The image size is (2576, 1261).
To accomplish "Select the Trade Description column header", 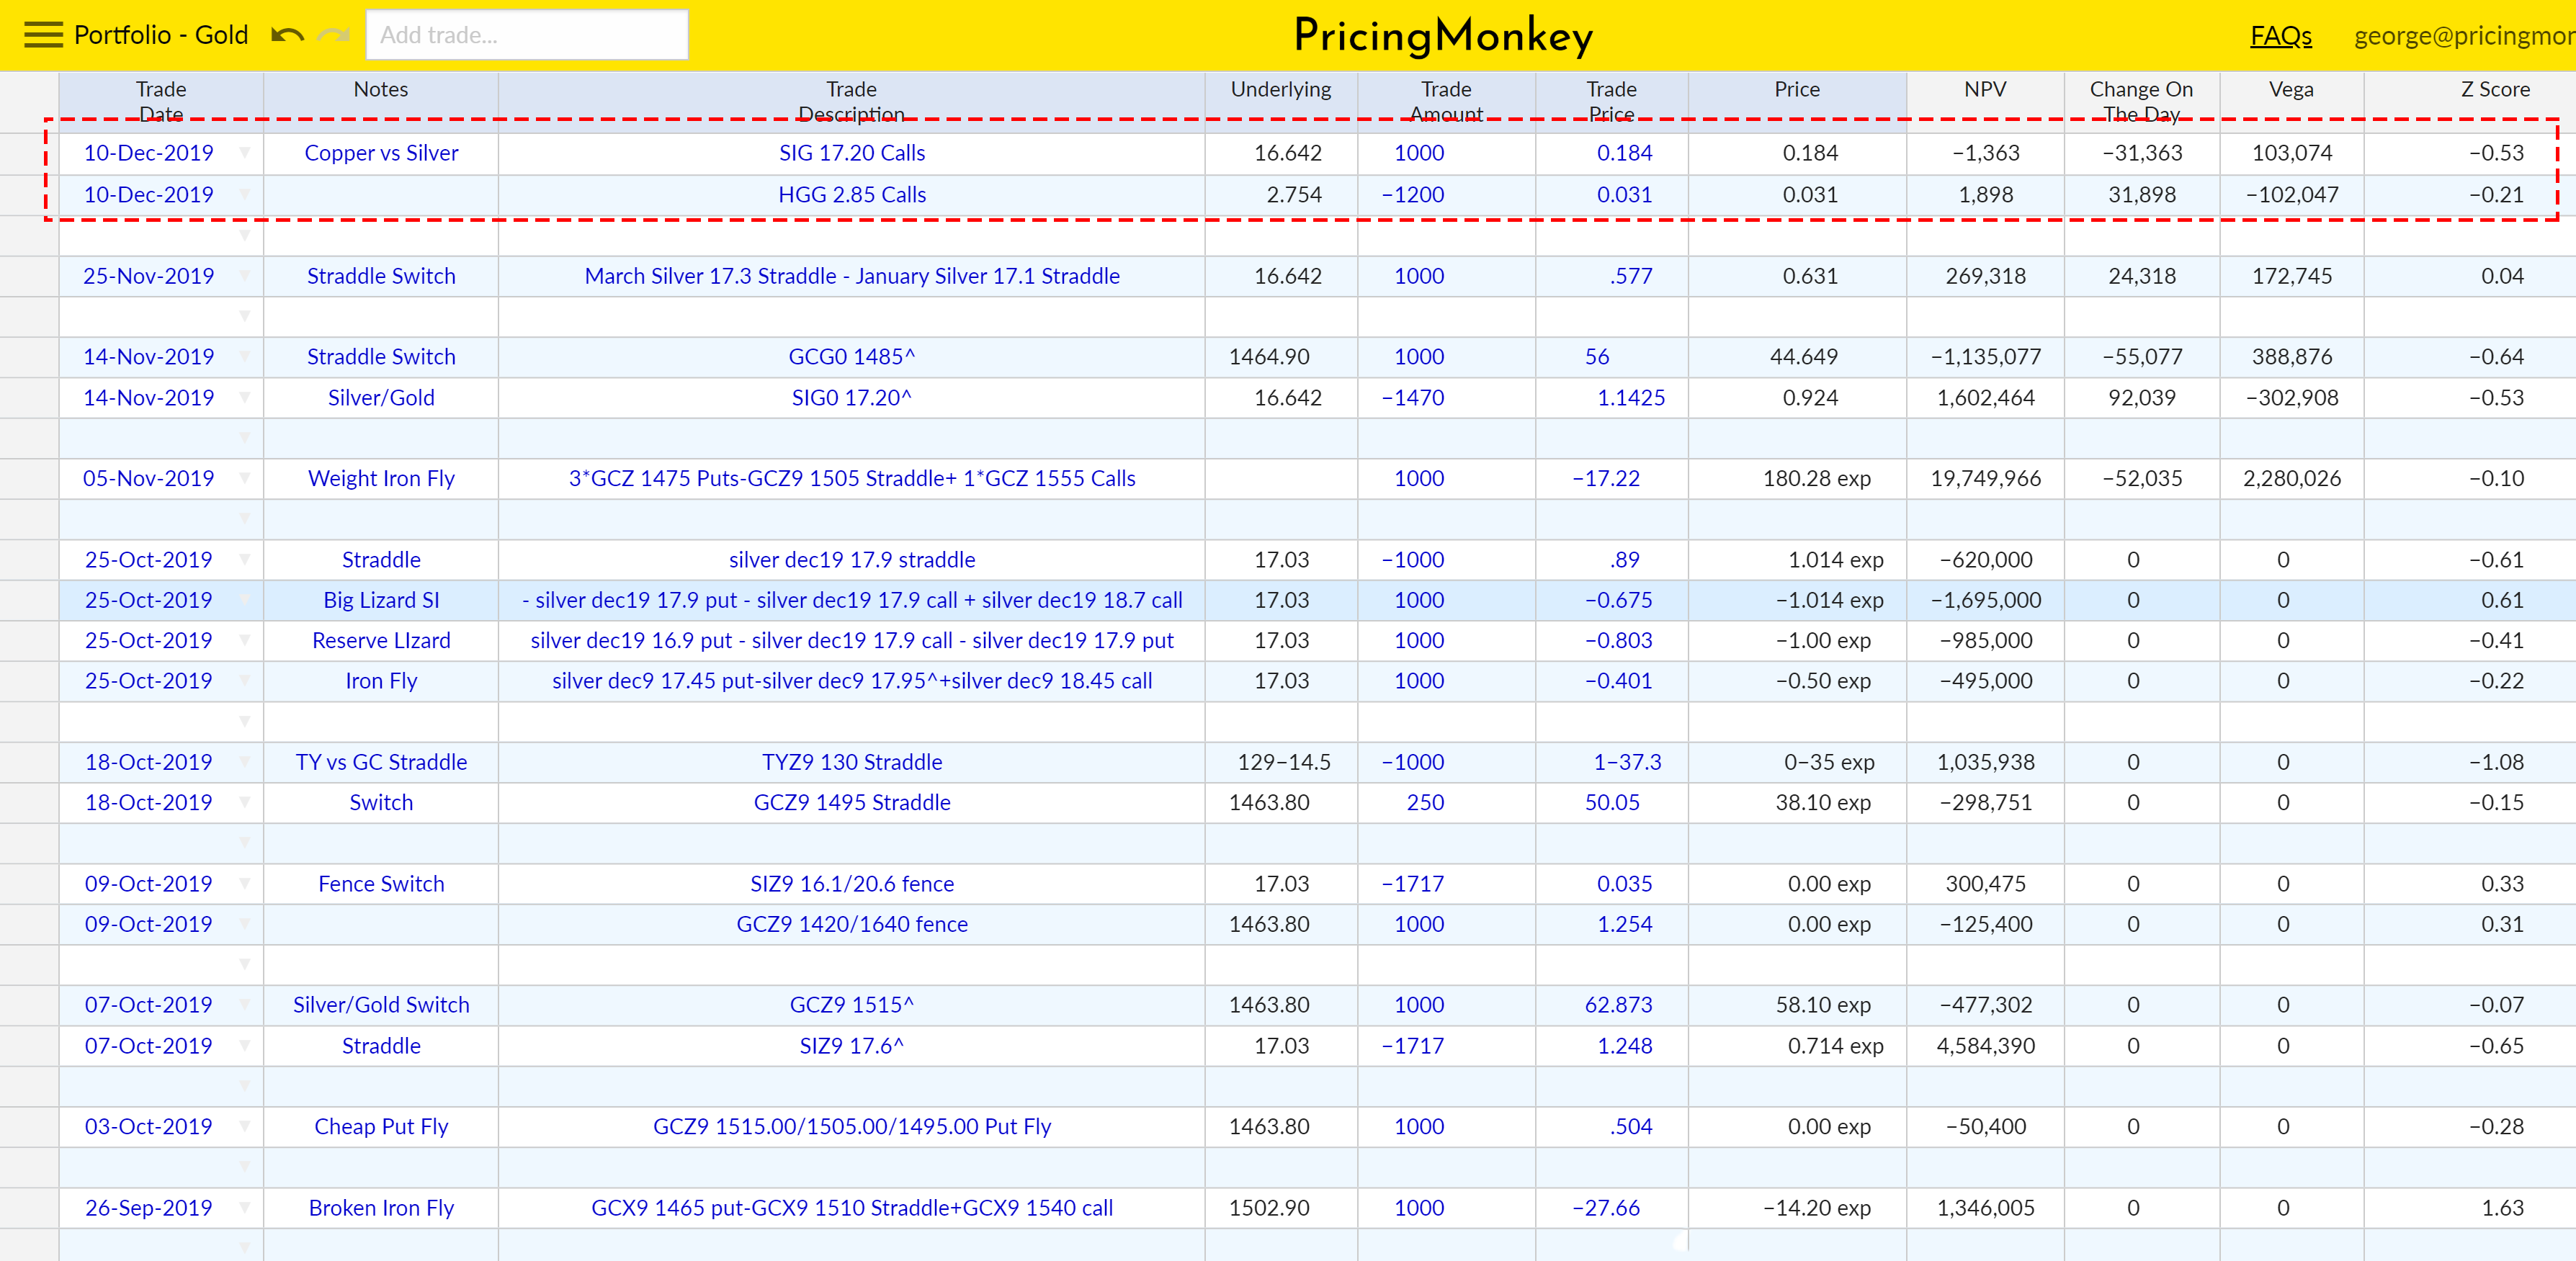I will point(851,101).
